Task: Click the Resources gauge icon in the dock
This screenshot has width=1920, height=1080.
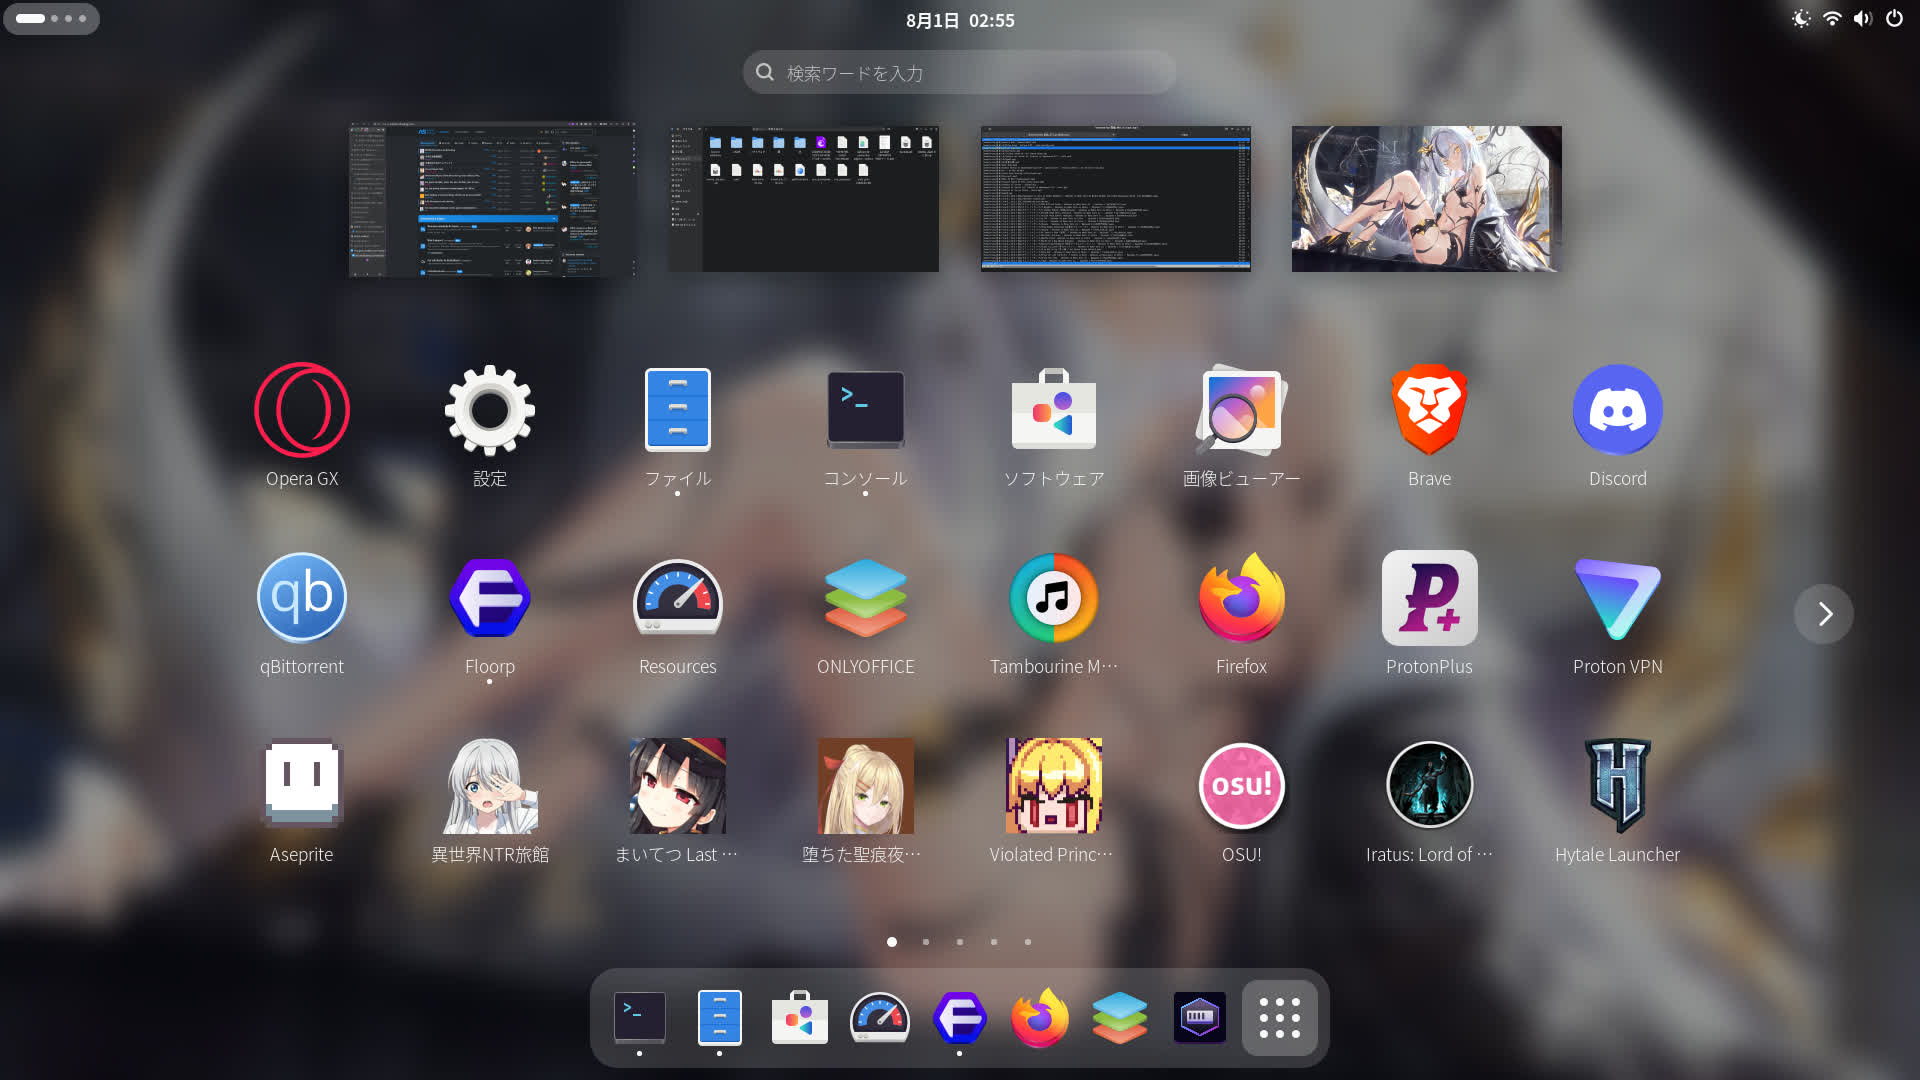Action: pos(880,1018)
